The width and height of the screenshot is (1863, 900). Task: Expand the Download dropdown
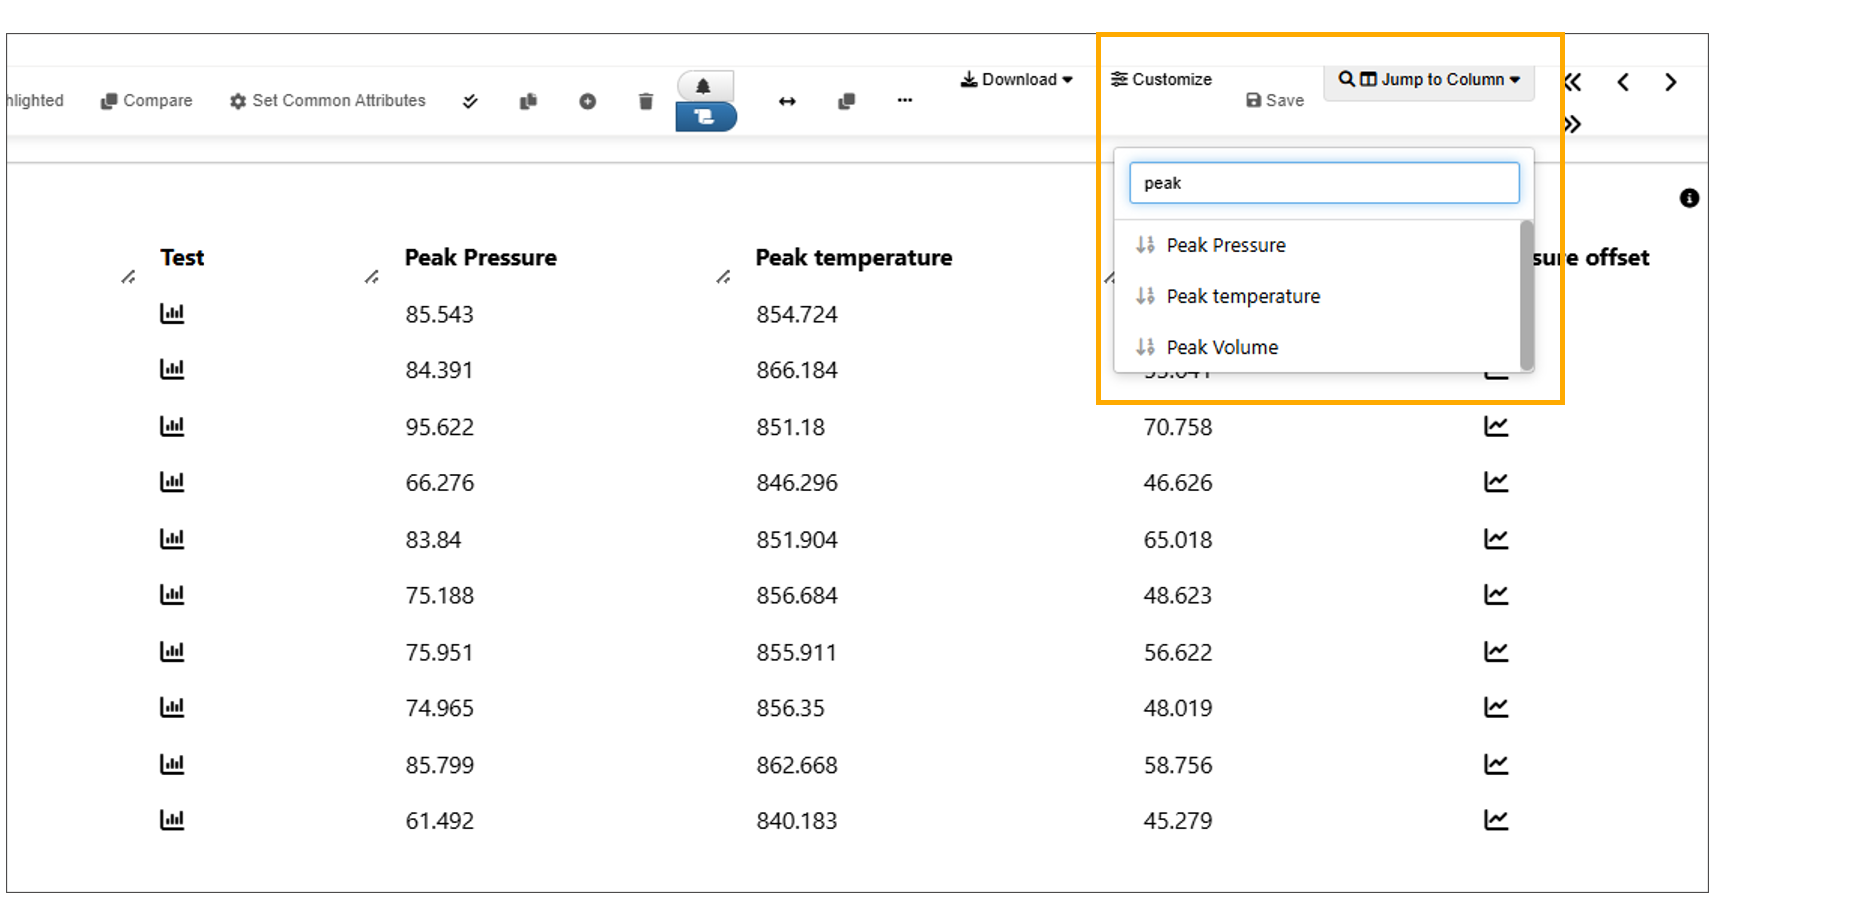click(1016, 80)
